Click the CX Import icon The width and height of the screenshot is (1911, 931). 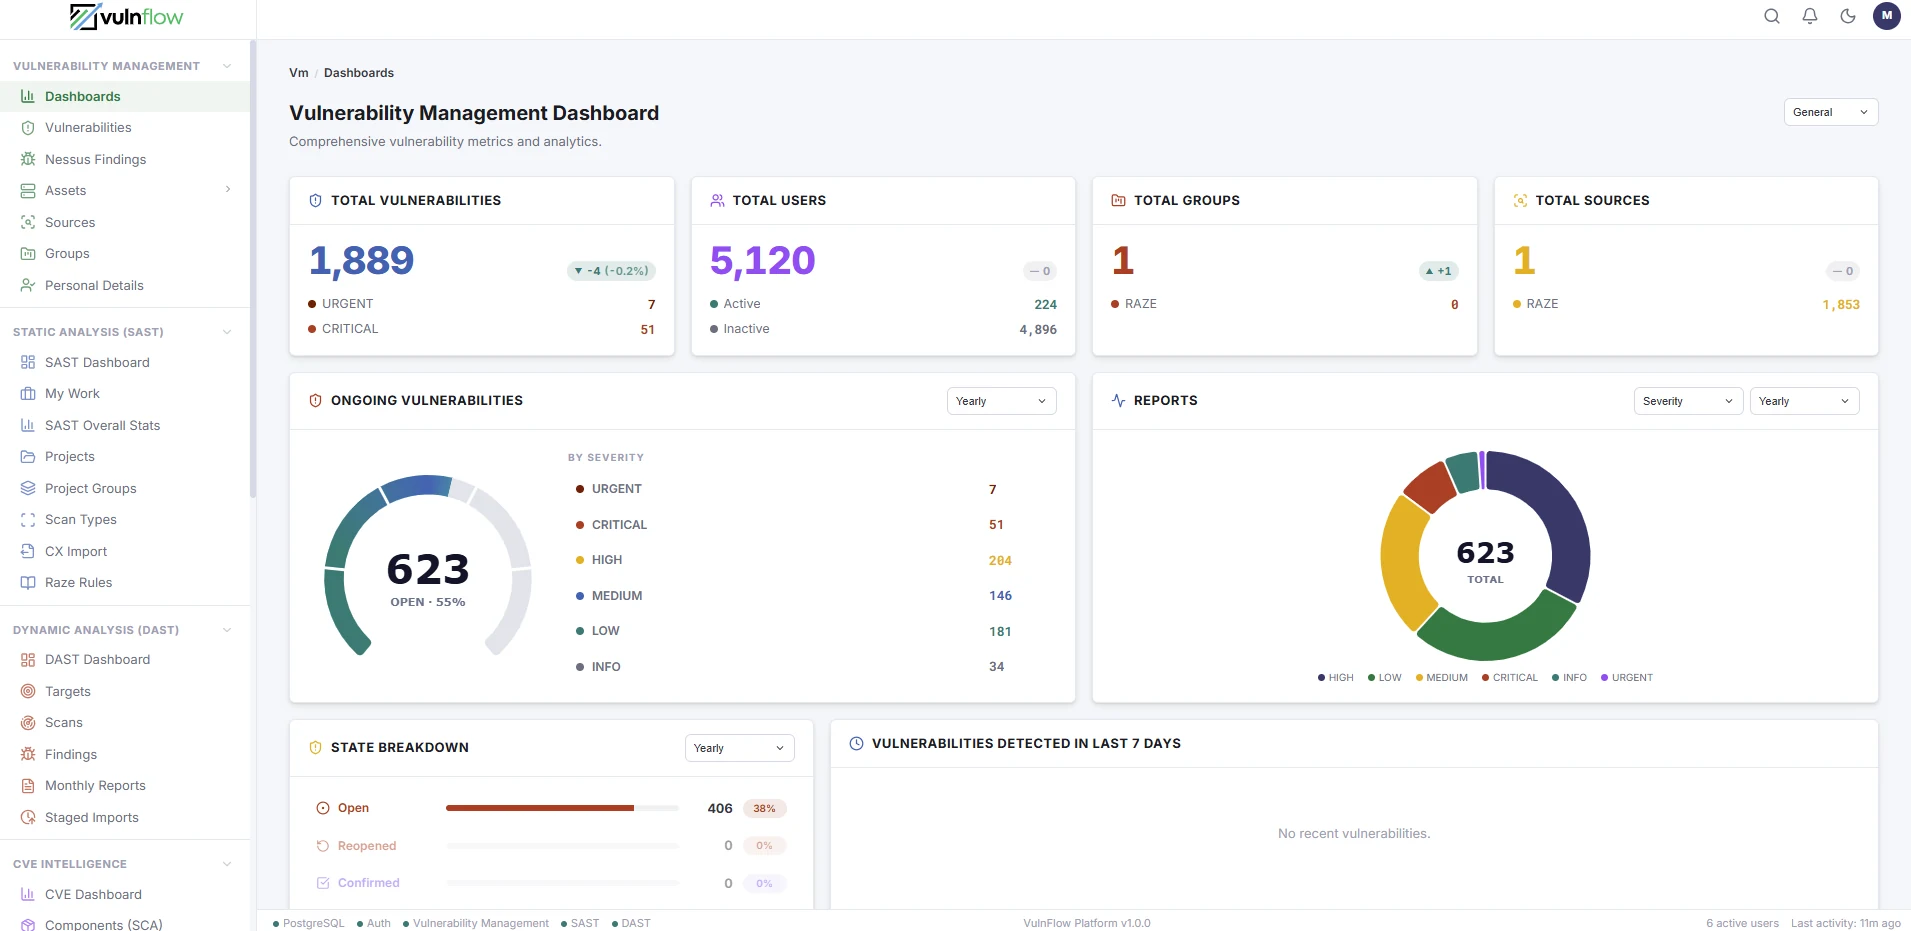(28, 551)
